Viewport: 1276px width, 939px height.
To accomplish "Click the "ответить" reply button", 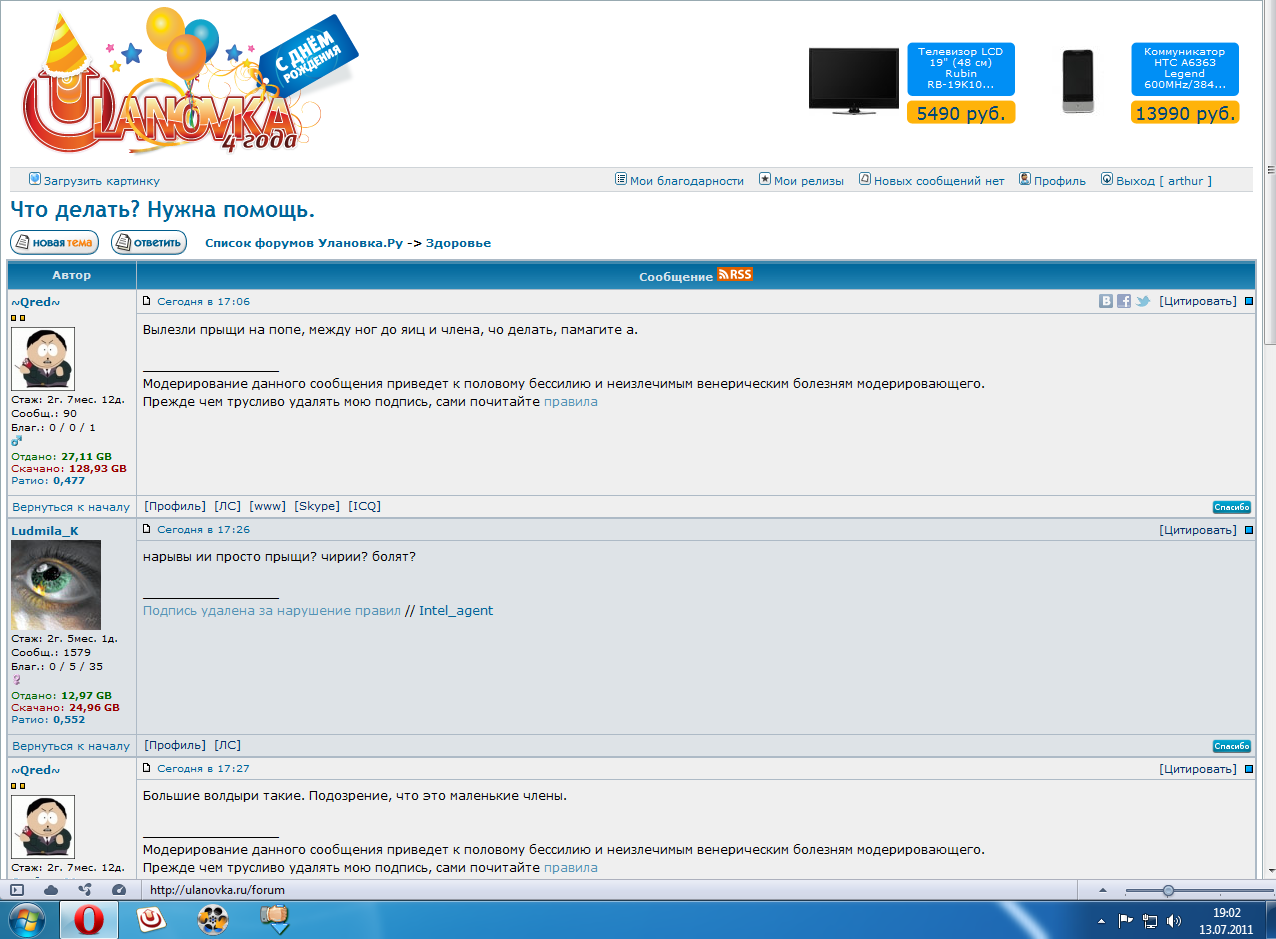I will 148,241.
